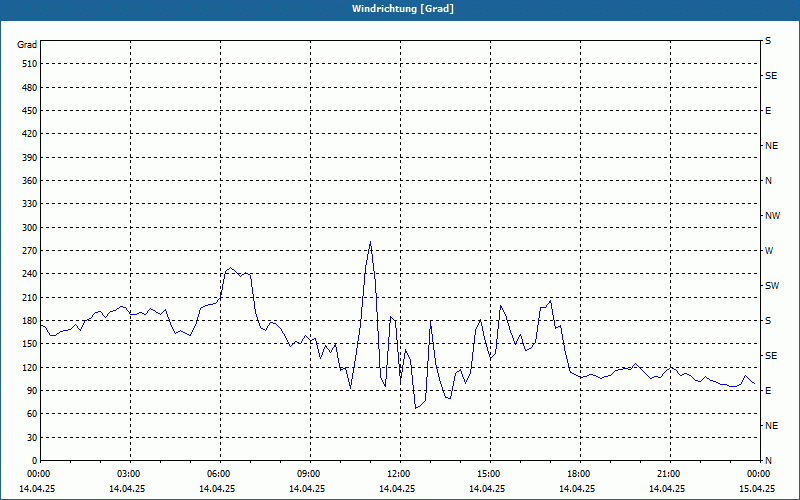Screen dimensions: 800x500
Task: Click the 300 degree axis label
Action: click(30, 228)
